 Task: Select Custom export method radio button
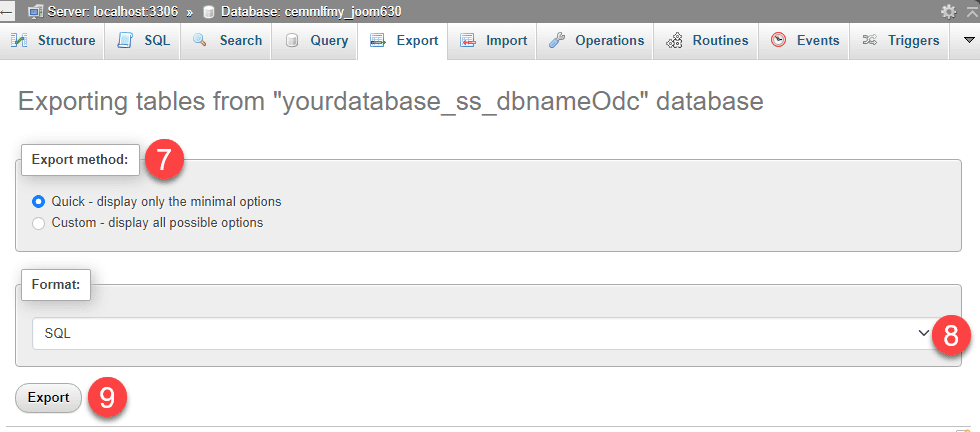(39, 223)
